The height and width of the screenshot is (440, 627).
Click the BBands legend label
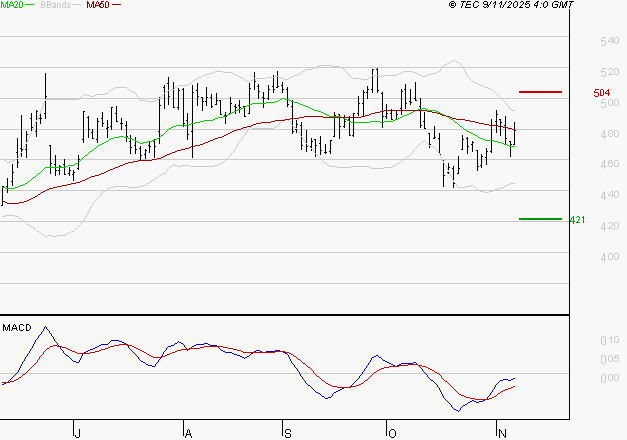(x=56, y=5)
